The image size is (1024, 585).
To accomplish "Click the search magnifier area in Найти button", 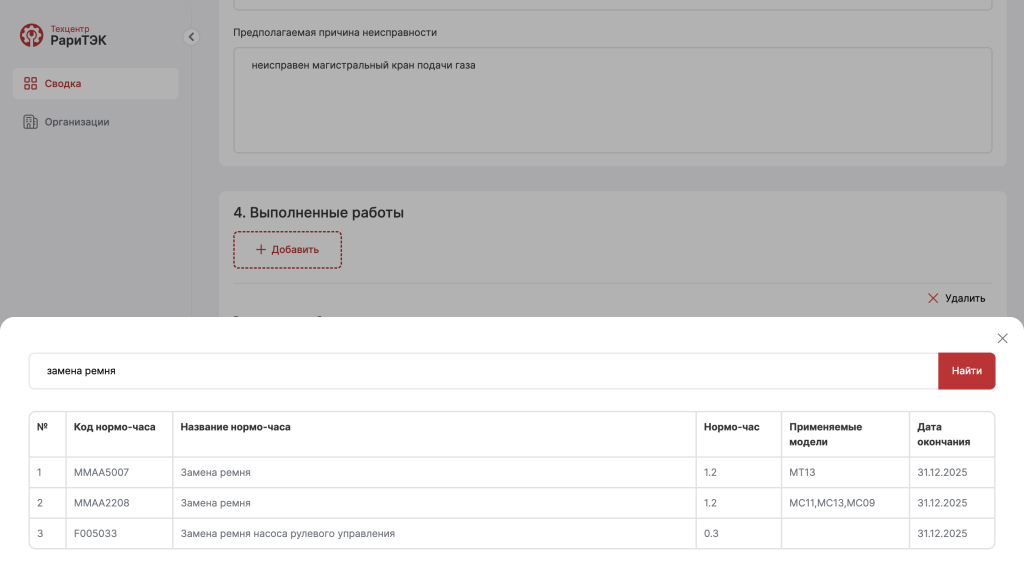I will (966, 371).
